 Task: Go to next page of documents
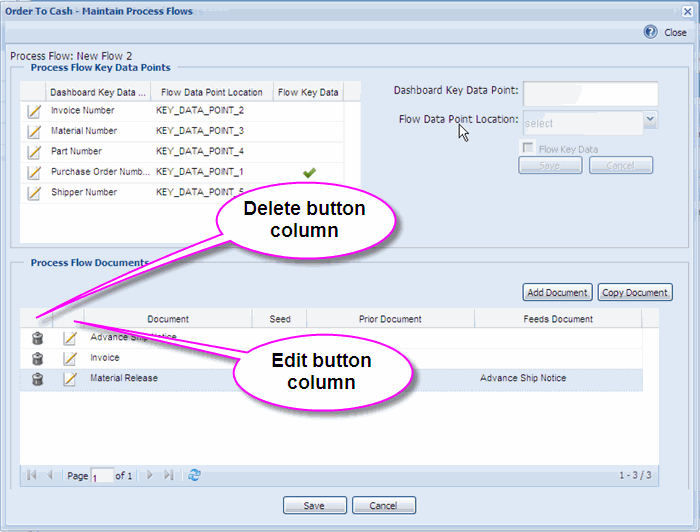pos(150,475)
